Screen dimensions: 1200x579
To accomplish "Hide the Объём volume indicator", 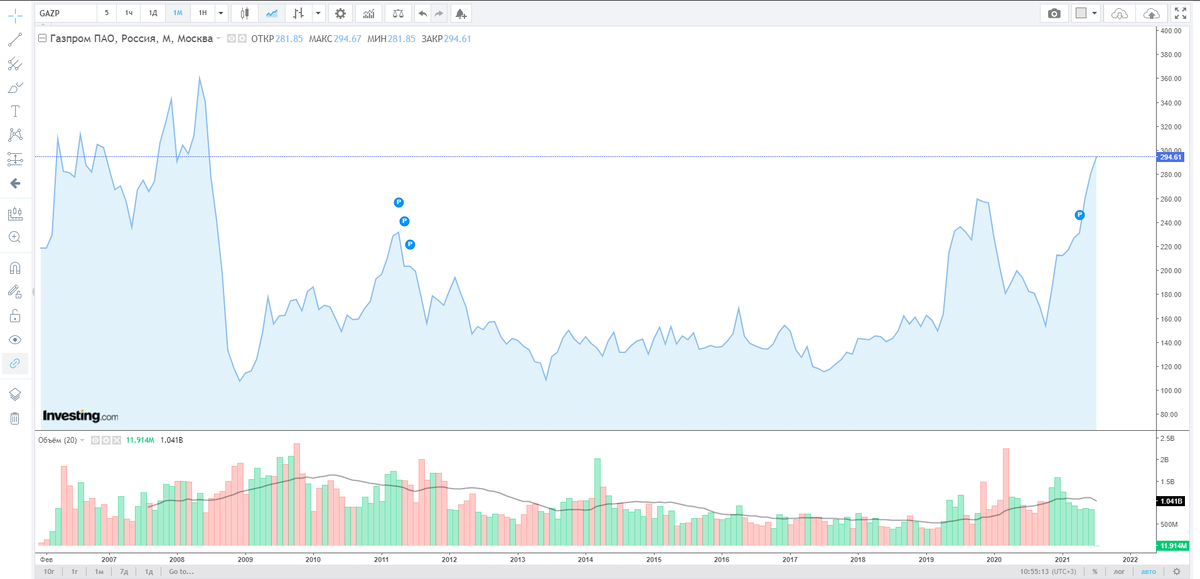I will [x=94, y=440].
